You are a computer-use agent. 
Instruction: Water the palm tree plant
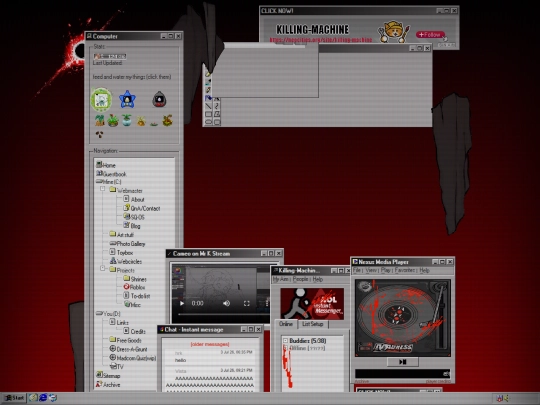click(x=100, y=121)
